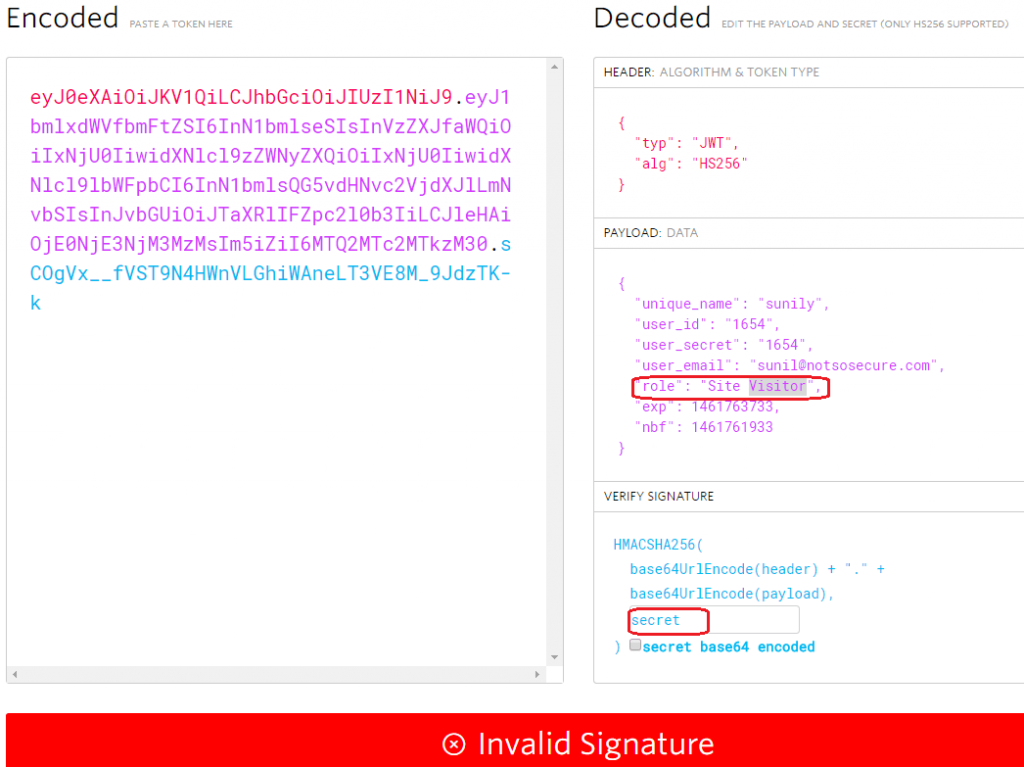Click the base64UrlEncode(header) line
Screen dimensions: 1024x767
(757, 569)
